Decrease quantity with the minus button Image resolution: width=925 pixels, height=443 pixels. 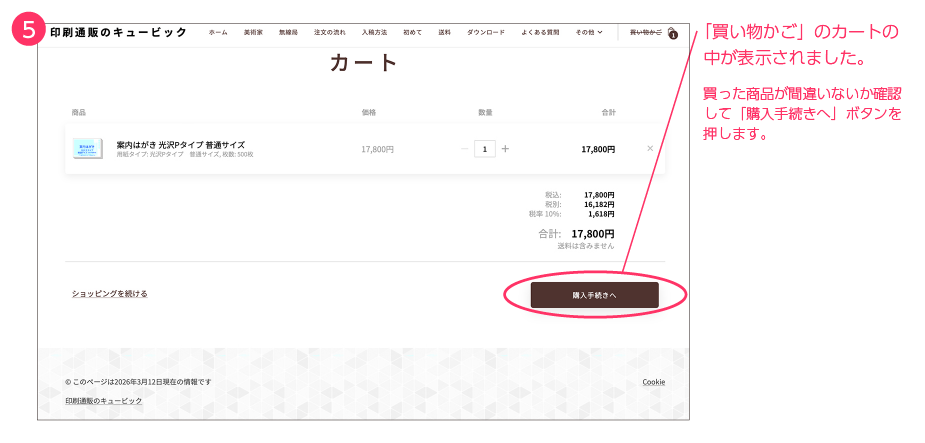click(464, 149)
